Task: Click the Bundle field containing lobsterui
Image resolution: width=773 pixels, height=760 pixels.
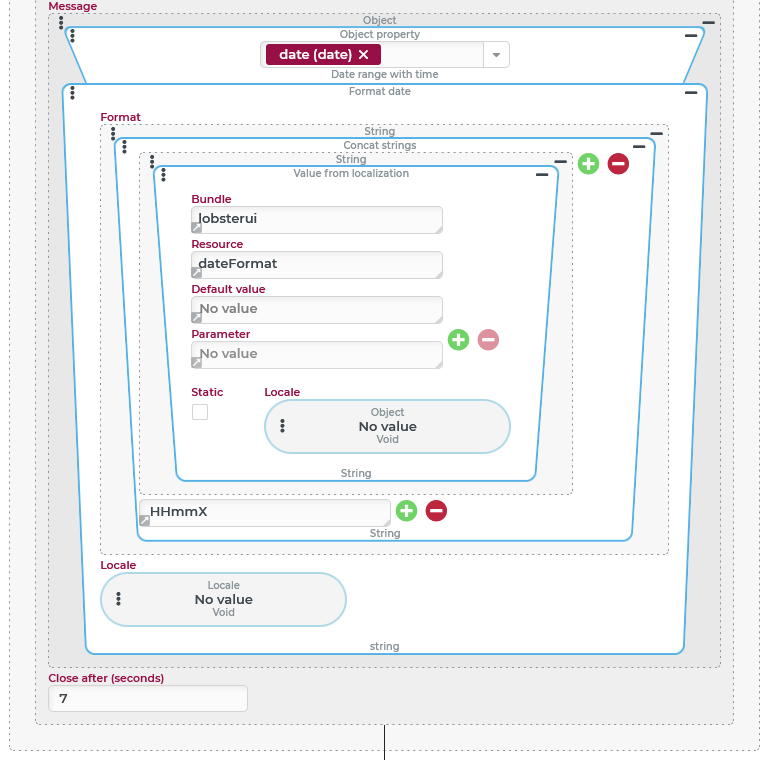Action: click(316, 219)
